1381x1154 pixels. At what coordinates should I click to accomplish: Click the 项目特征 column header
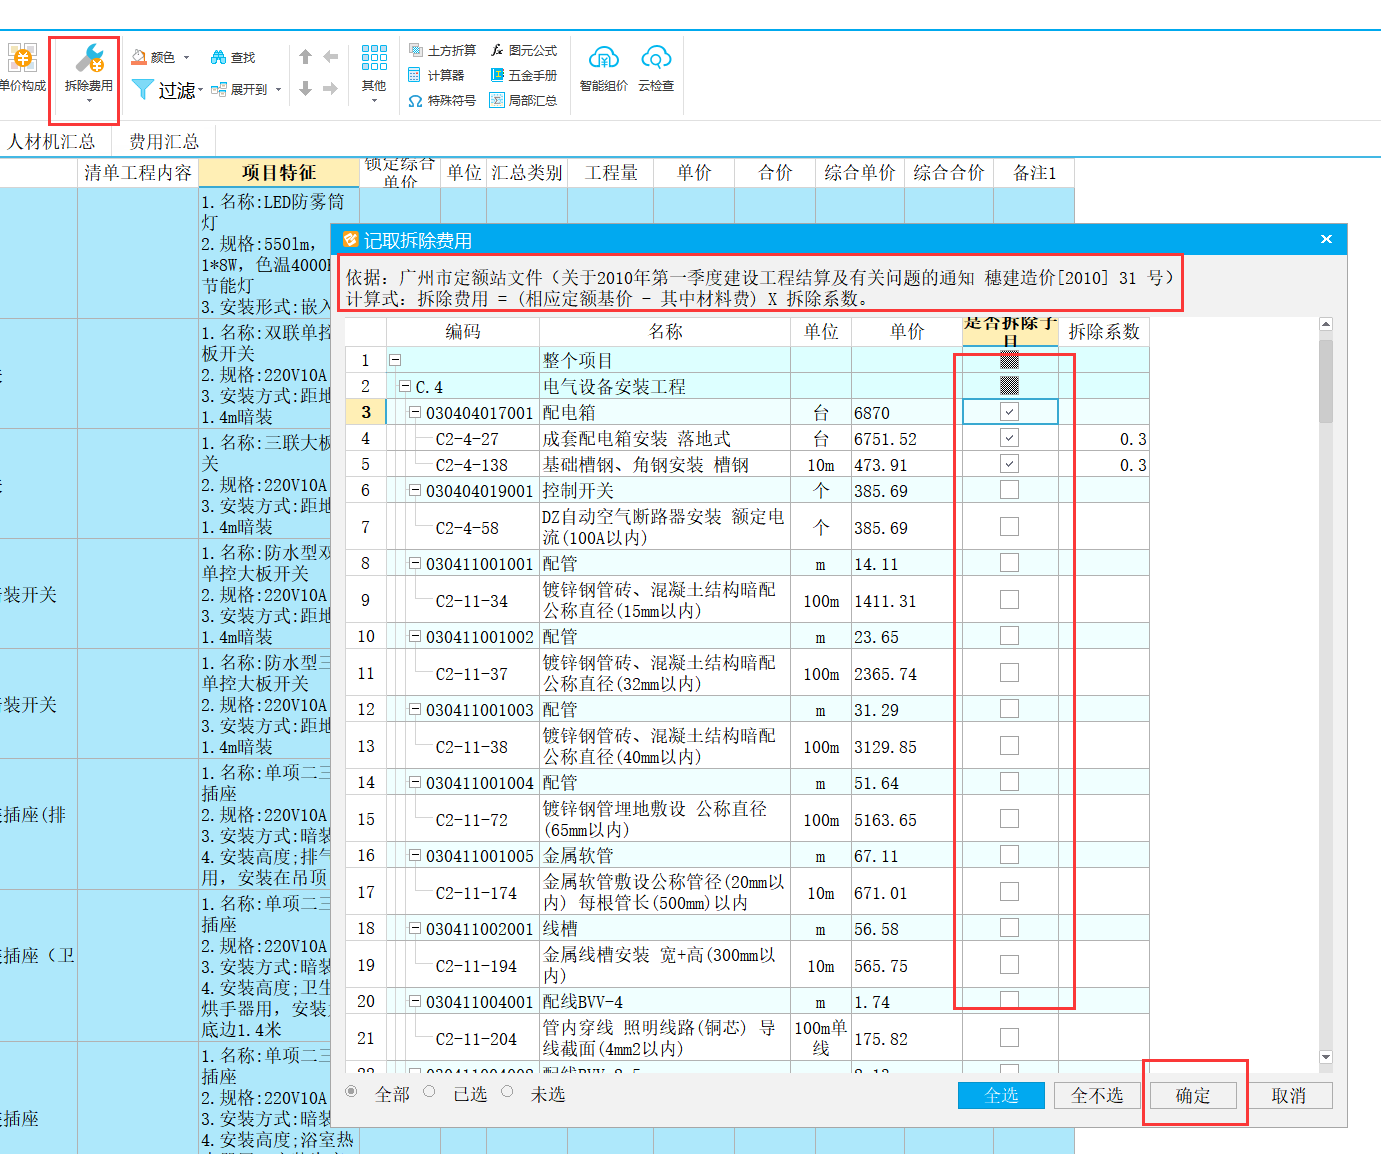279,173
